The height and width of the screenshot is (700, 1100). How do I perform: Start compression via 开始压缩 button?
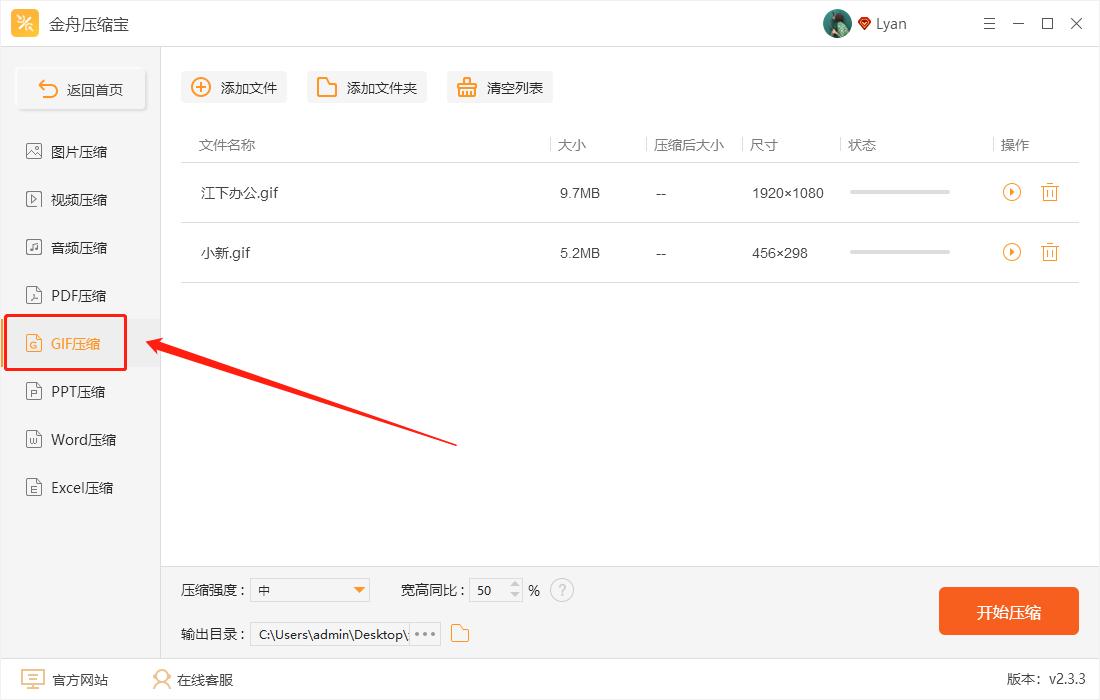(x=1008, y=611)
